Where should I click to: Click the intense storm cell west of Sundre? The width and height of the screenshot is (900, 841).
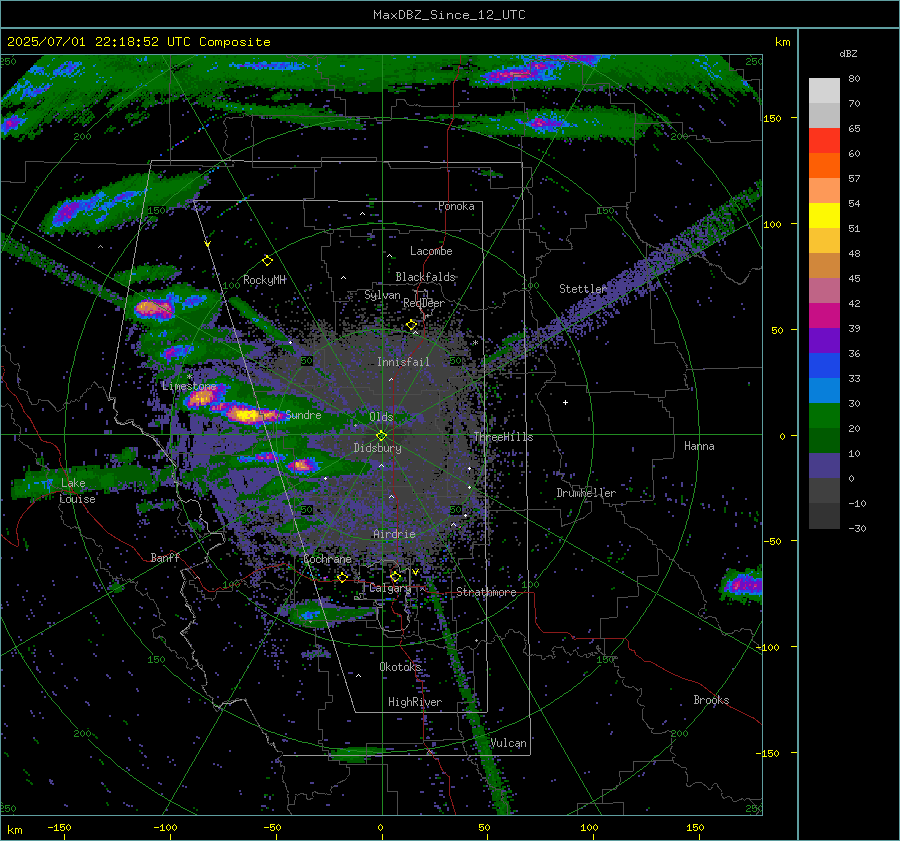[x=247, y=414]
